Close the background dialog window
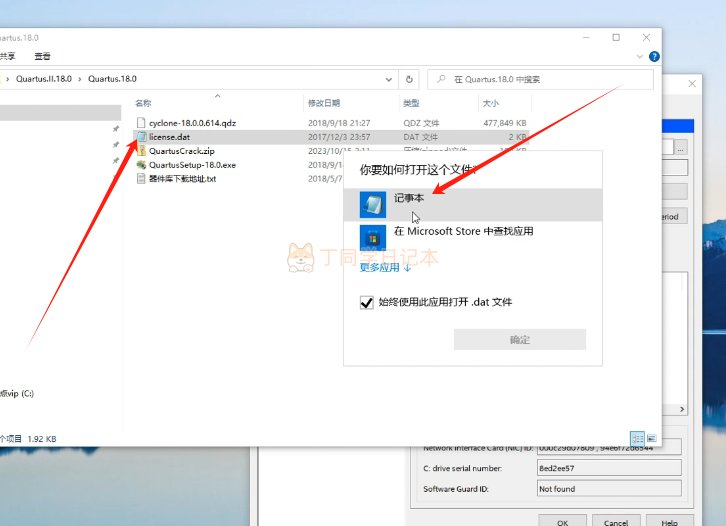 tap(692, 84)
